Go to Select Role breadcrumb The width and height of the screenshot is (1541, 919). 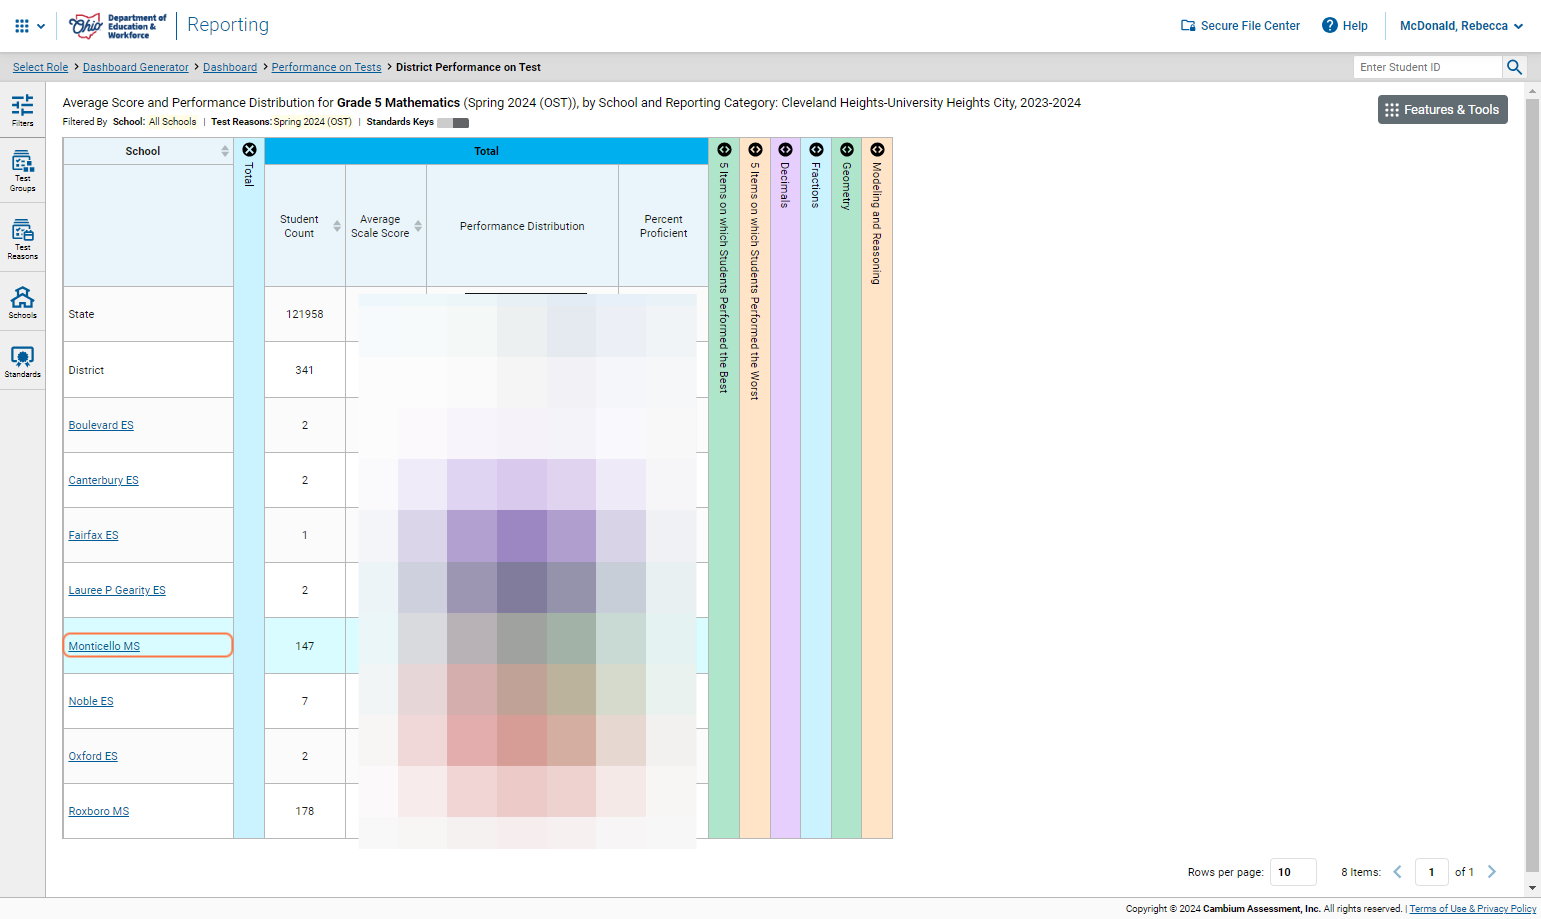(41, 67)
